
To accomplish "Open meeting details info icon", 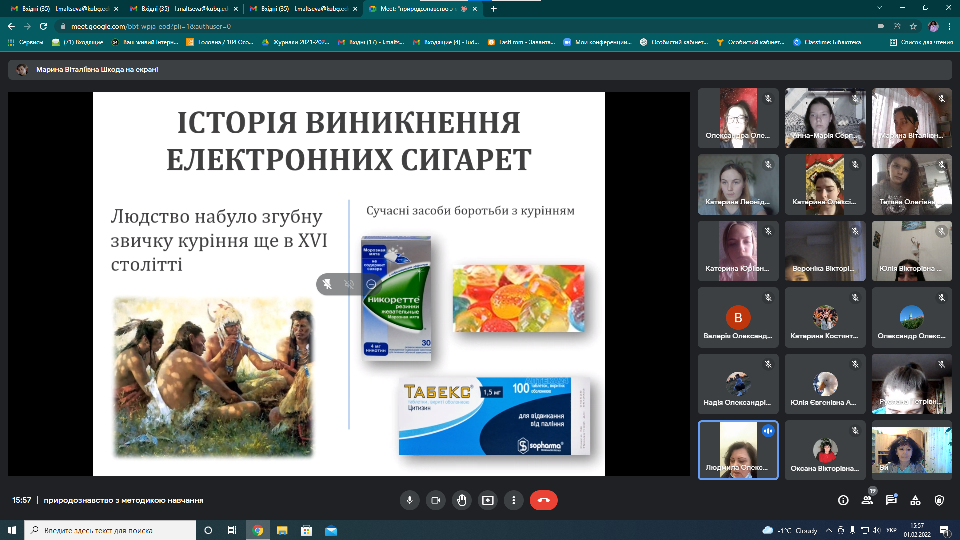I will coord(843,500).
